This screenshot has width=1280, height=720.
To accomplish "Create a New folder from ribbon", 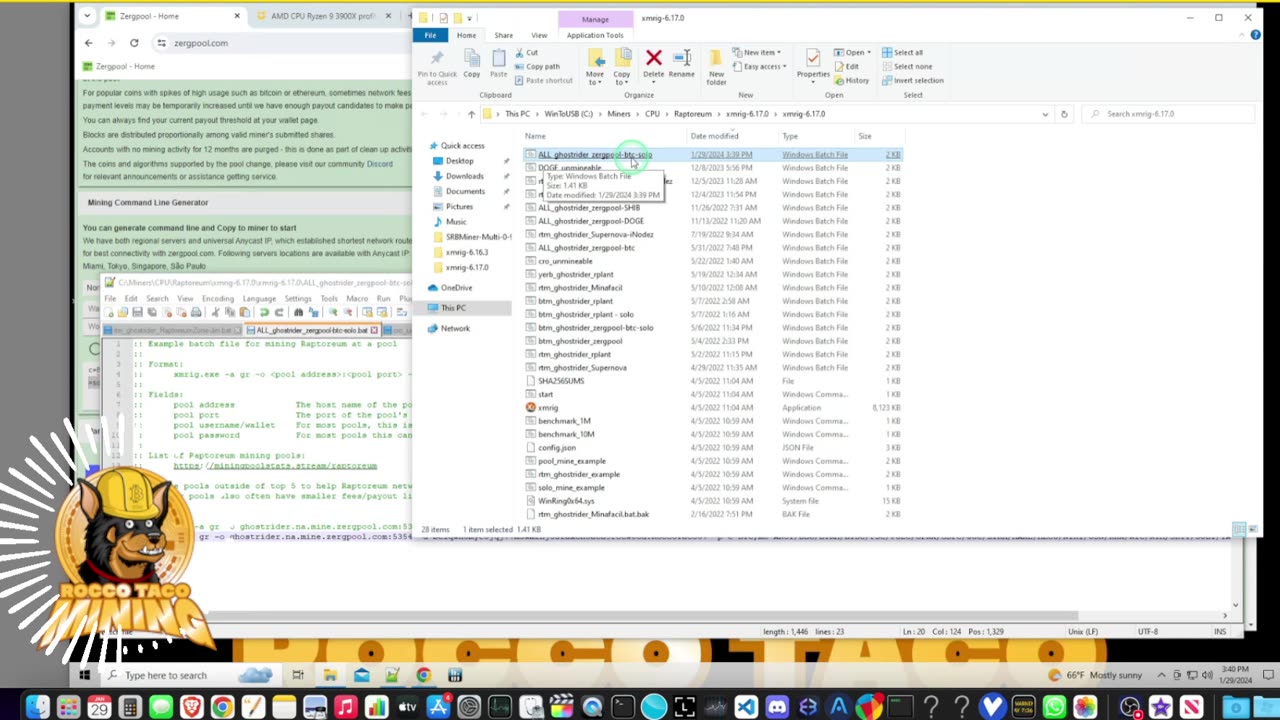I will click(x=716, y=66).
